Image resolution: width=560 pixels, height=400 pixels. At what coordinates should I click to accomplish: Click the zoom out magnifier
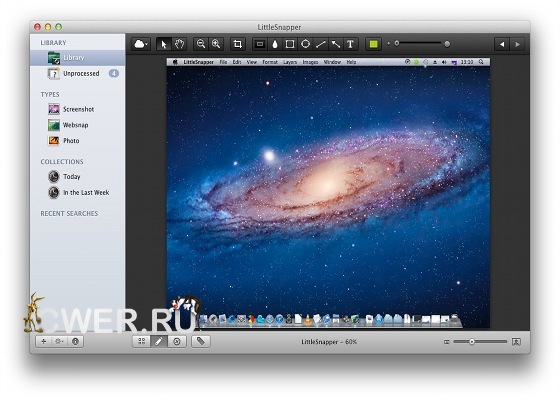201,44
